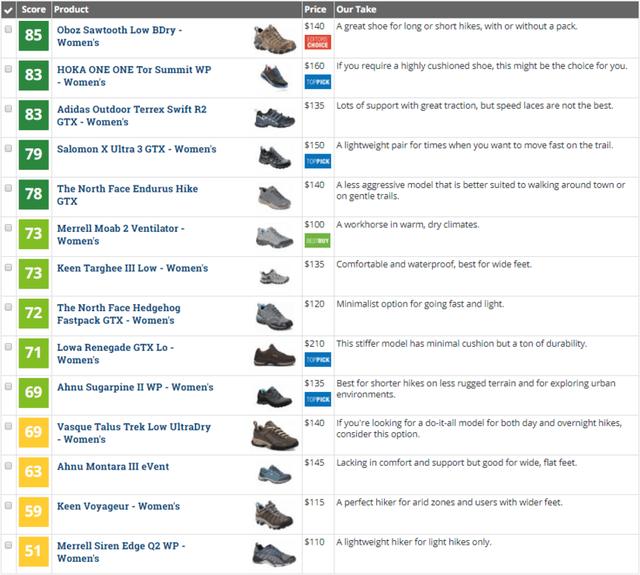
Task: Open the Keen Targhee III Low link
Action: (132, 269)
